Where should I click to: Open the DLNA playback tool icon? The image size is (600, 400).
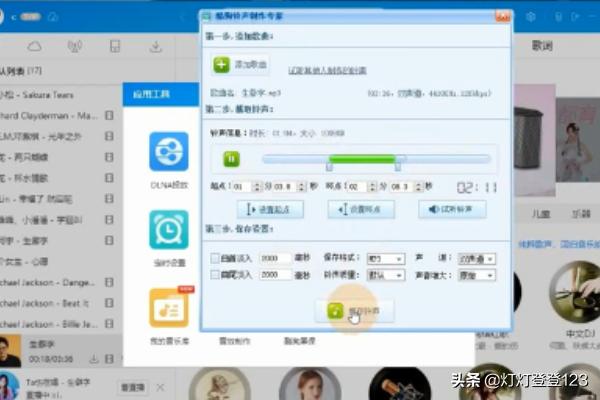point(168,153)
